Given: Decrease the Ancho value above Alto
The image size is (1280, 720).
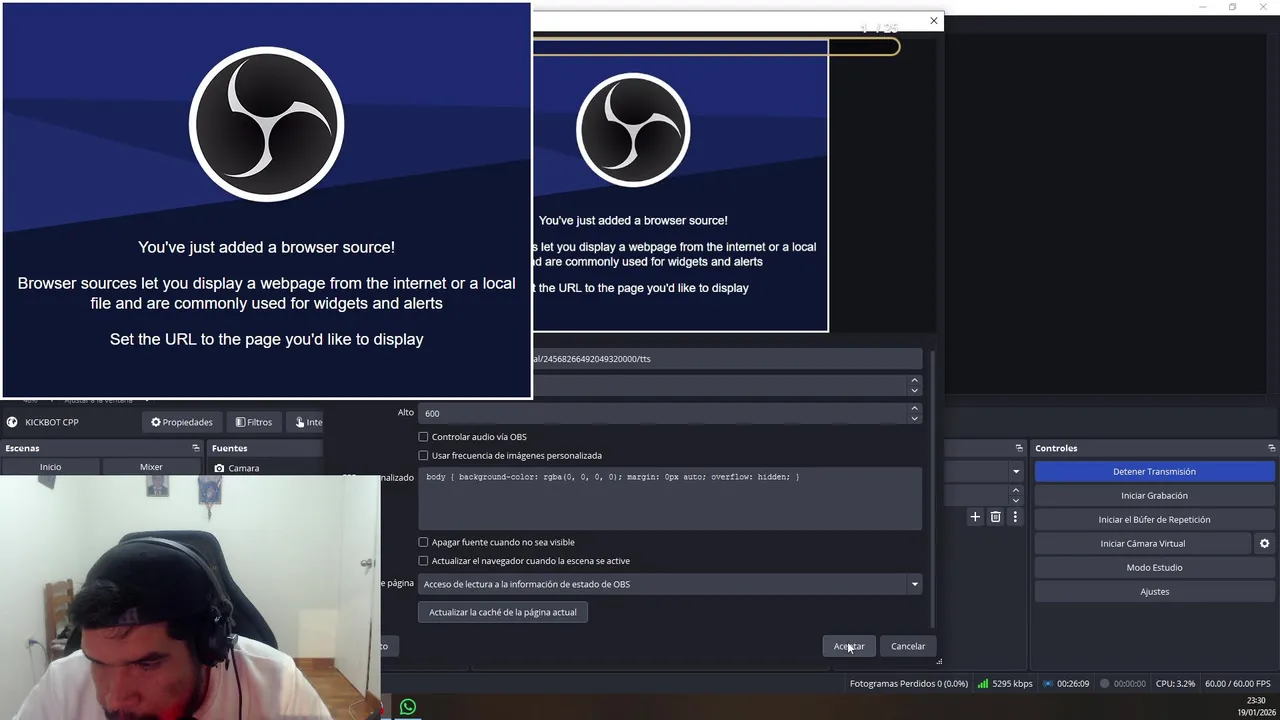Looking at the screenshot, I should click(x=914, y=390).
